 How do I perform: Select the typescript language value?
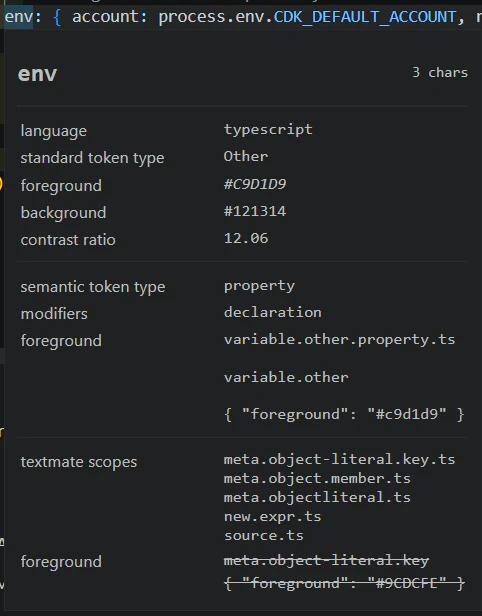click(268, 130)
